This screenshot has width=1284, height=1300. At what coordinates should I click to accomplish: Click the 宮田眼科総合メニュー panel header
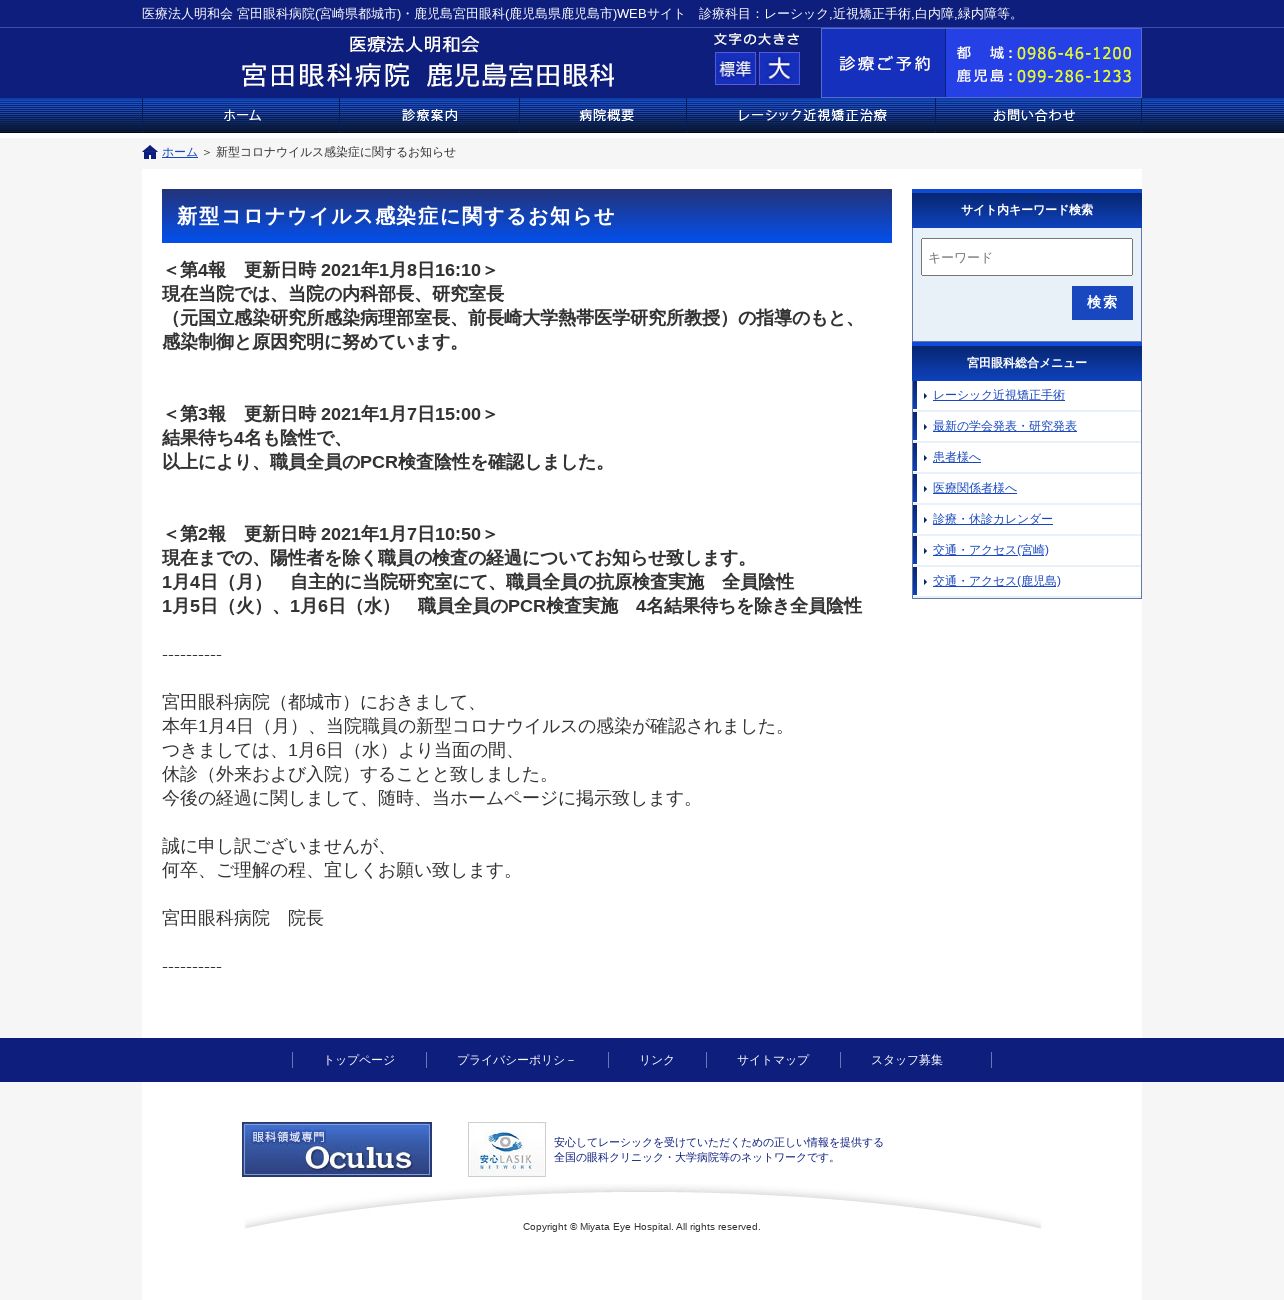pos(1027,363)
